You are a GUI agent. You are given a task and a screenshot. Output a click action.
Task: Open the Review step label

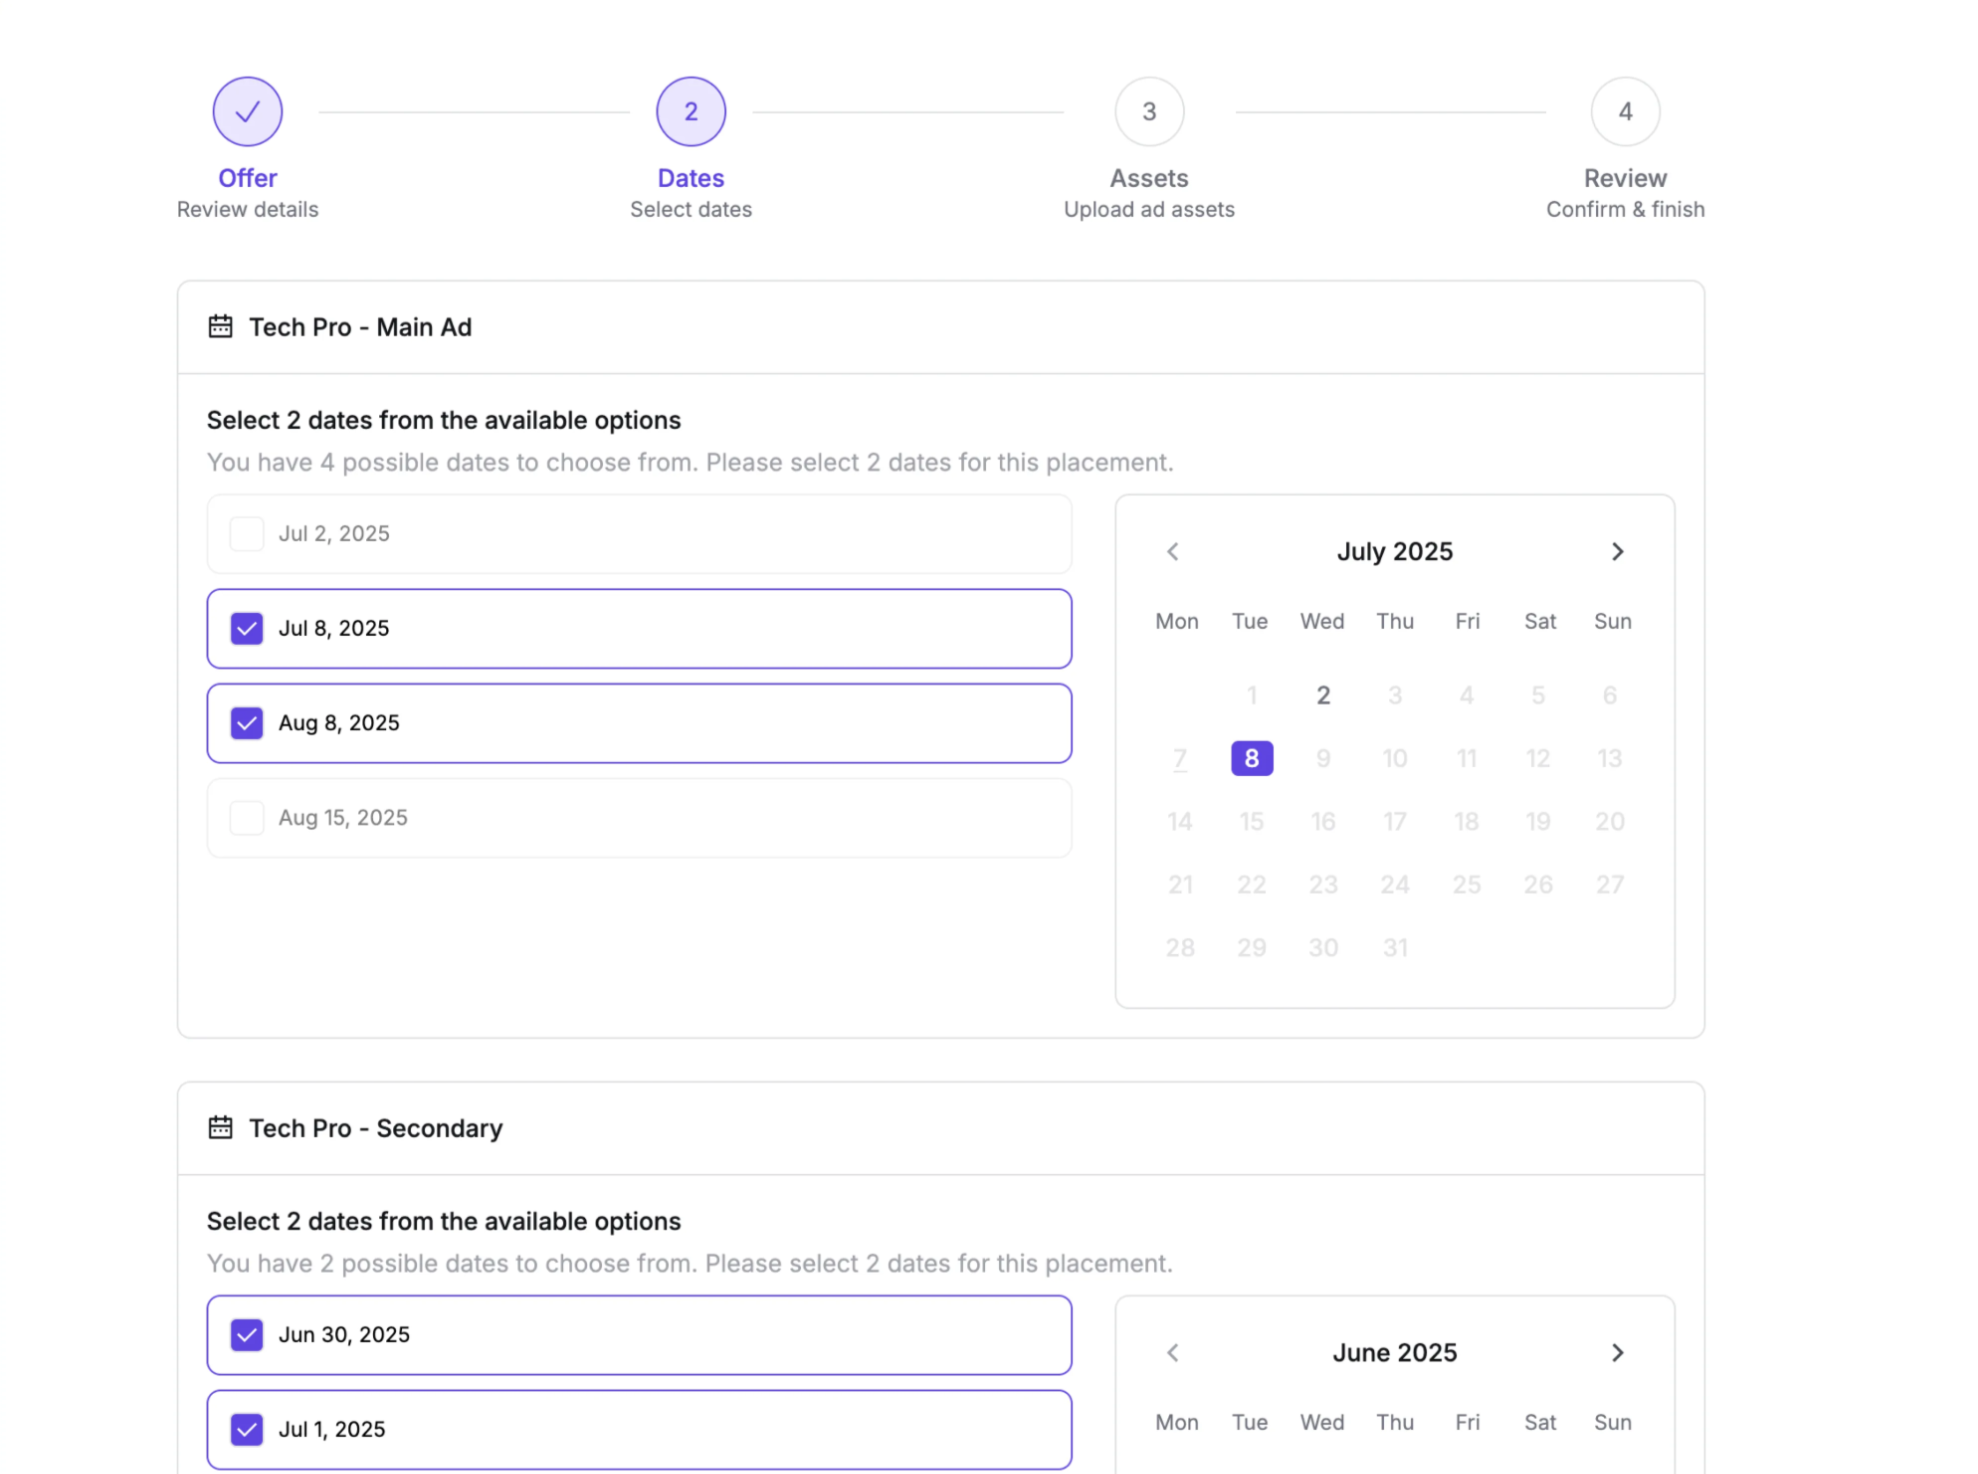point(1625,178)
